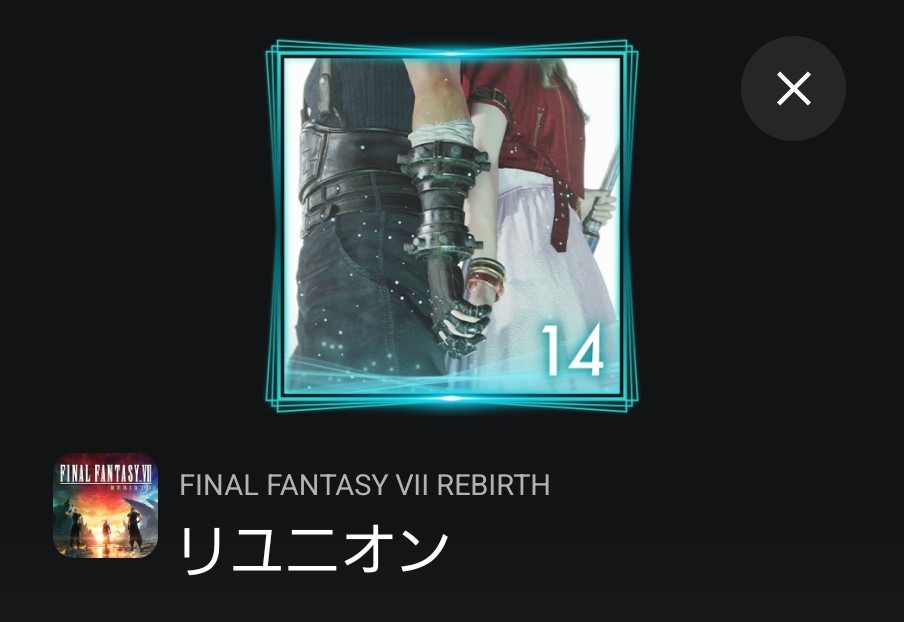The width and height of the screenshot is (904, 622).
Task: Click the logo text inside game icon
Action: [x=106, y=476]
